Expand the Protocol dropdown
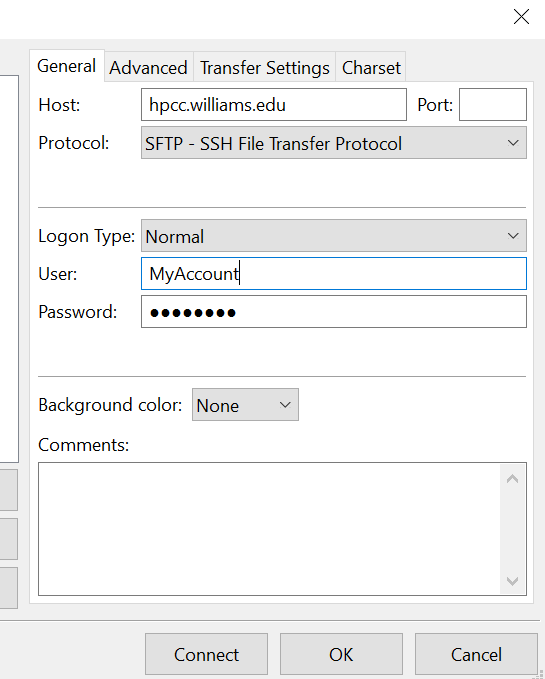545x679 pixels. tap(334, 143)
